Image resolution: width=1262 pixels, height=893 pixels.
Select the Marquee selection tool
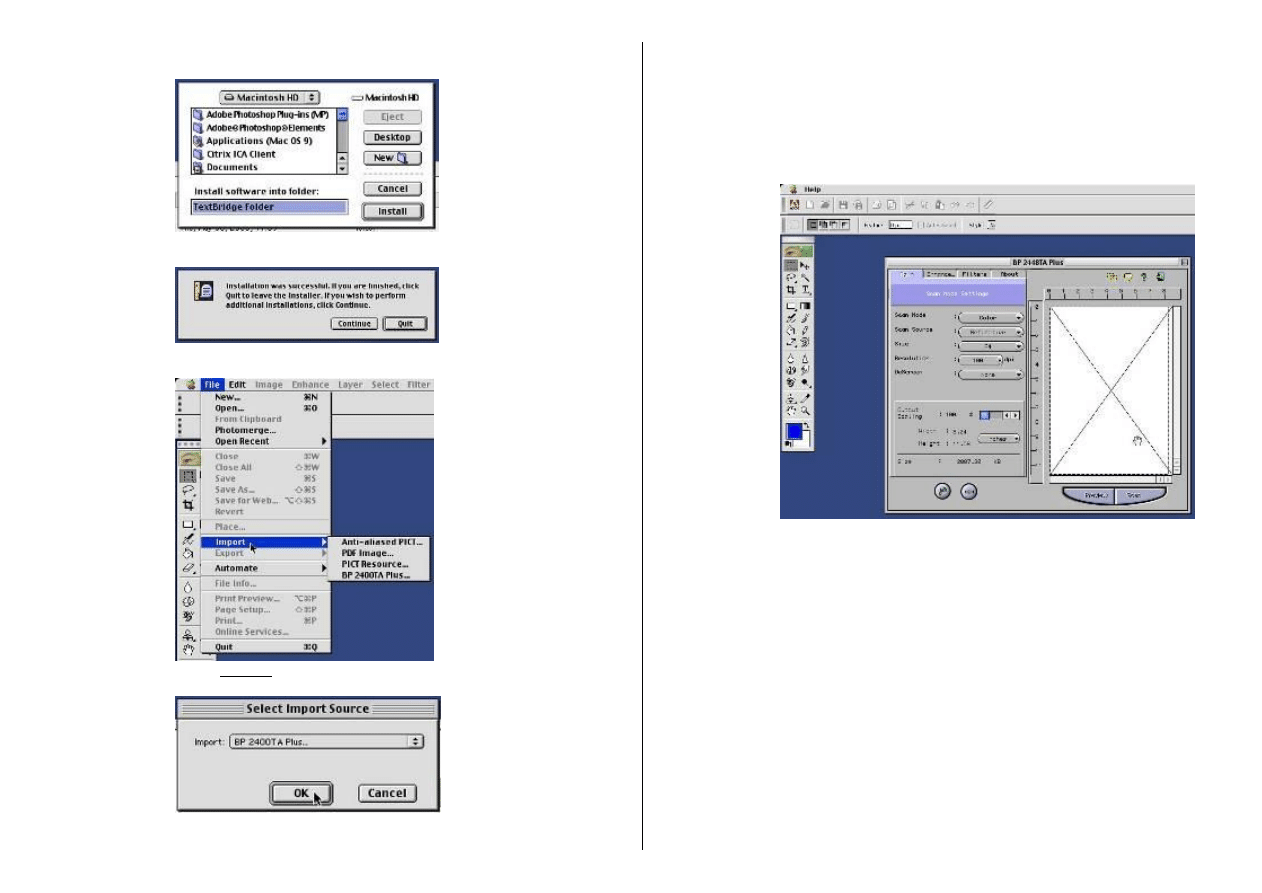click(791, 265)
